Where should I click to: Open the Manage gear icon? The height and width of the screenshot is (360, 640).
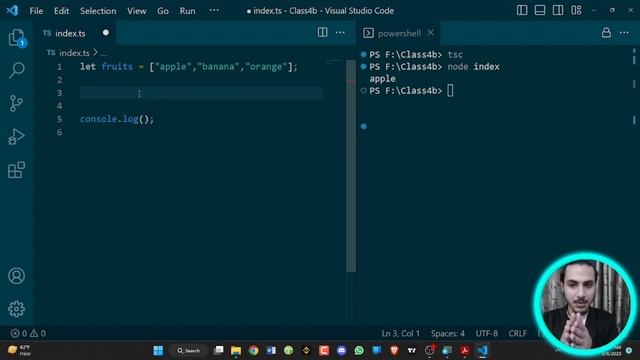tap(16, 309)
